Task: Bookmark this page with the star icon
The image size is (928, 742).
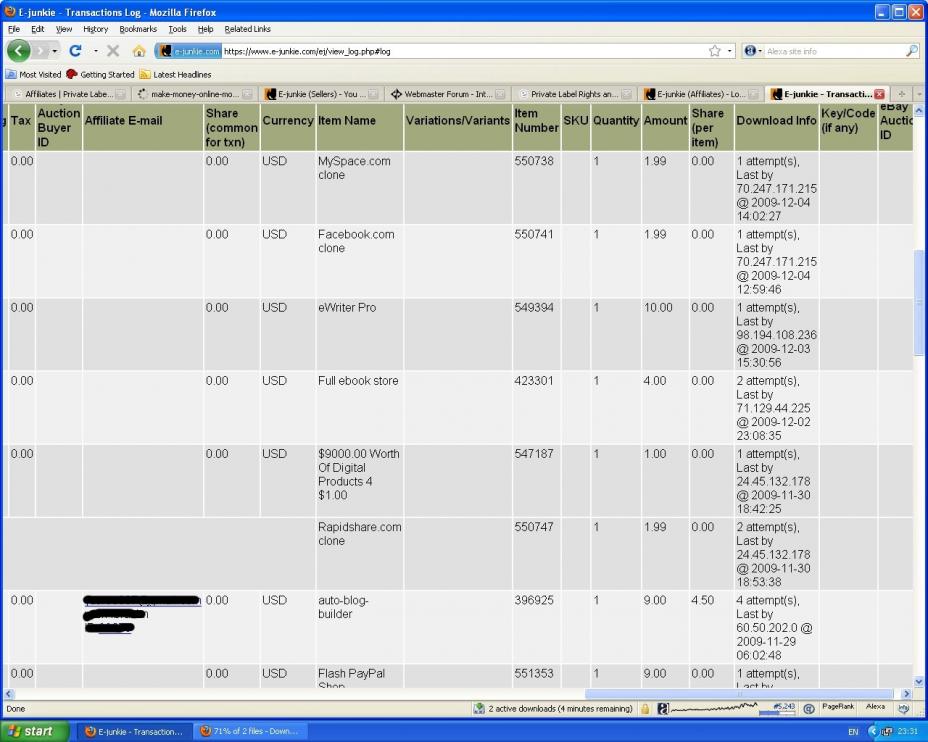Action: click(714, 51)
